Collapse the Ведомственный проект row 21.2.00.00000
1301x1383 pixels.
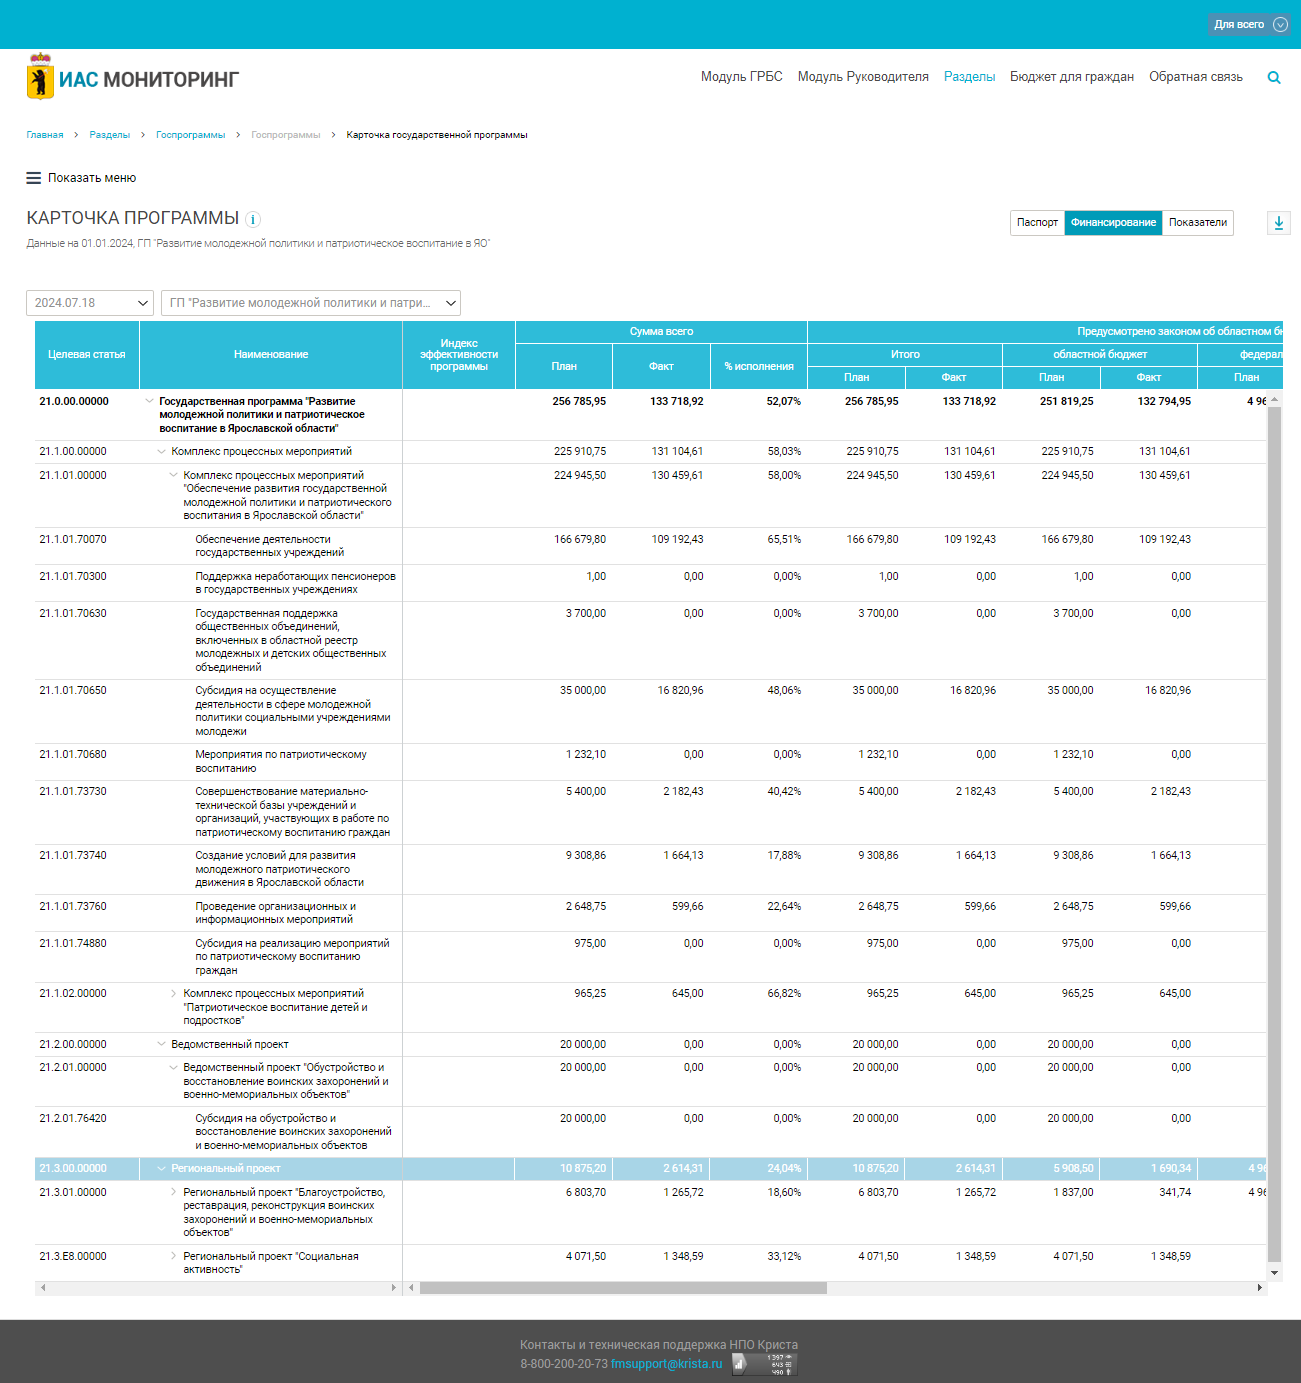point(161,1044)
